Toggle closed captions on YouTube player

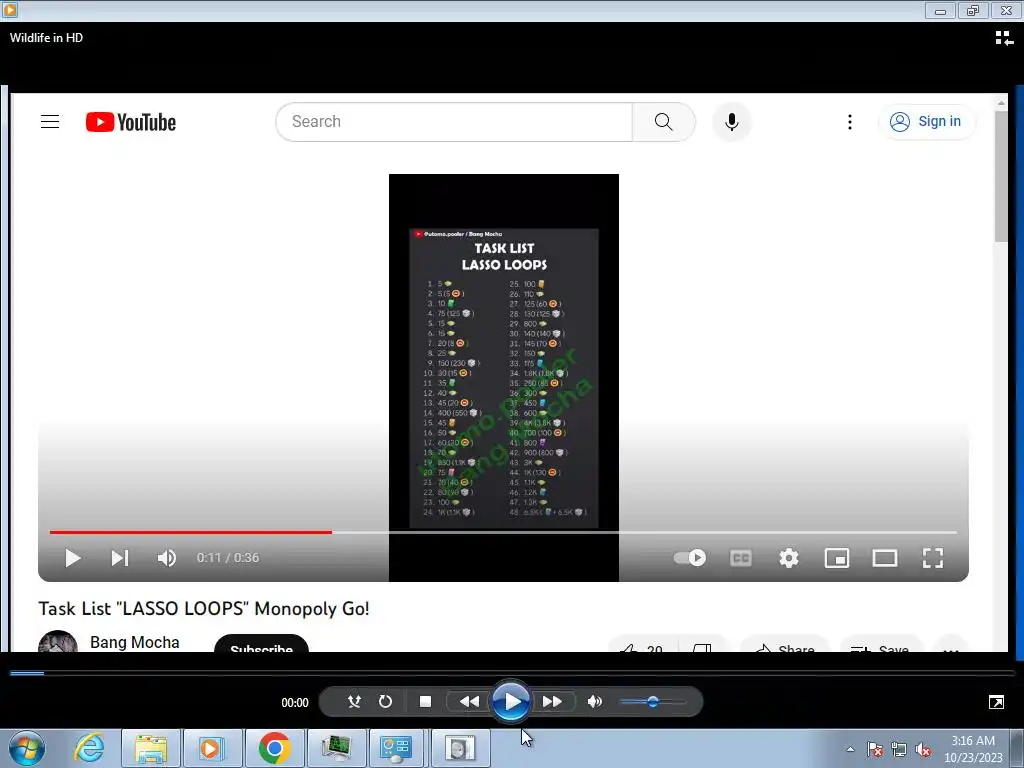(741, 558)
